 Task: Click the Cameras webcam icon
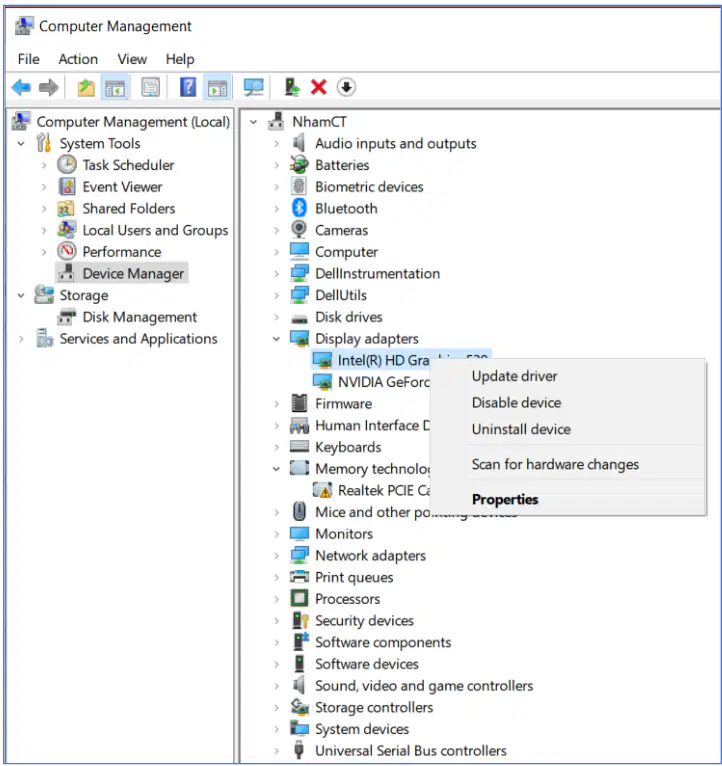[299, 230]
